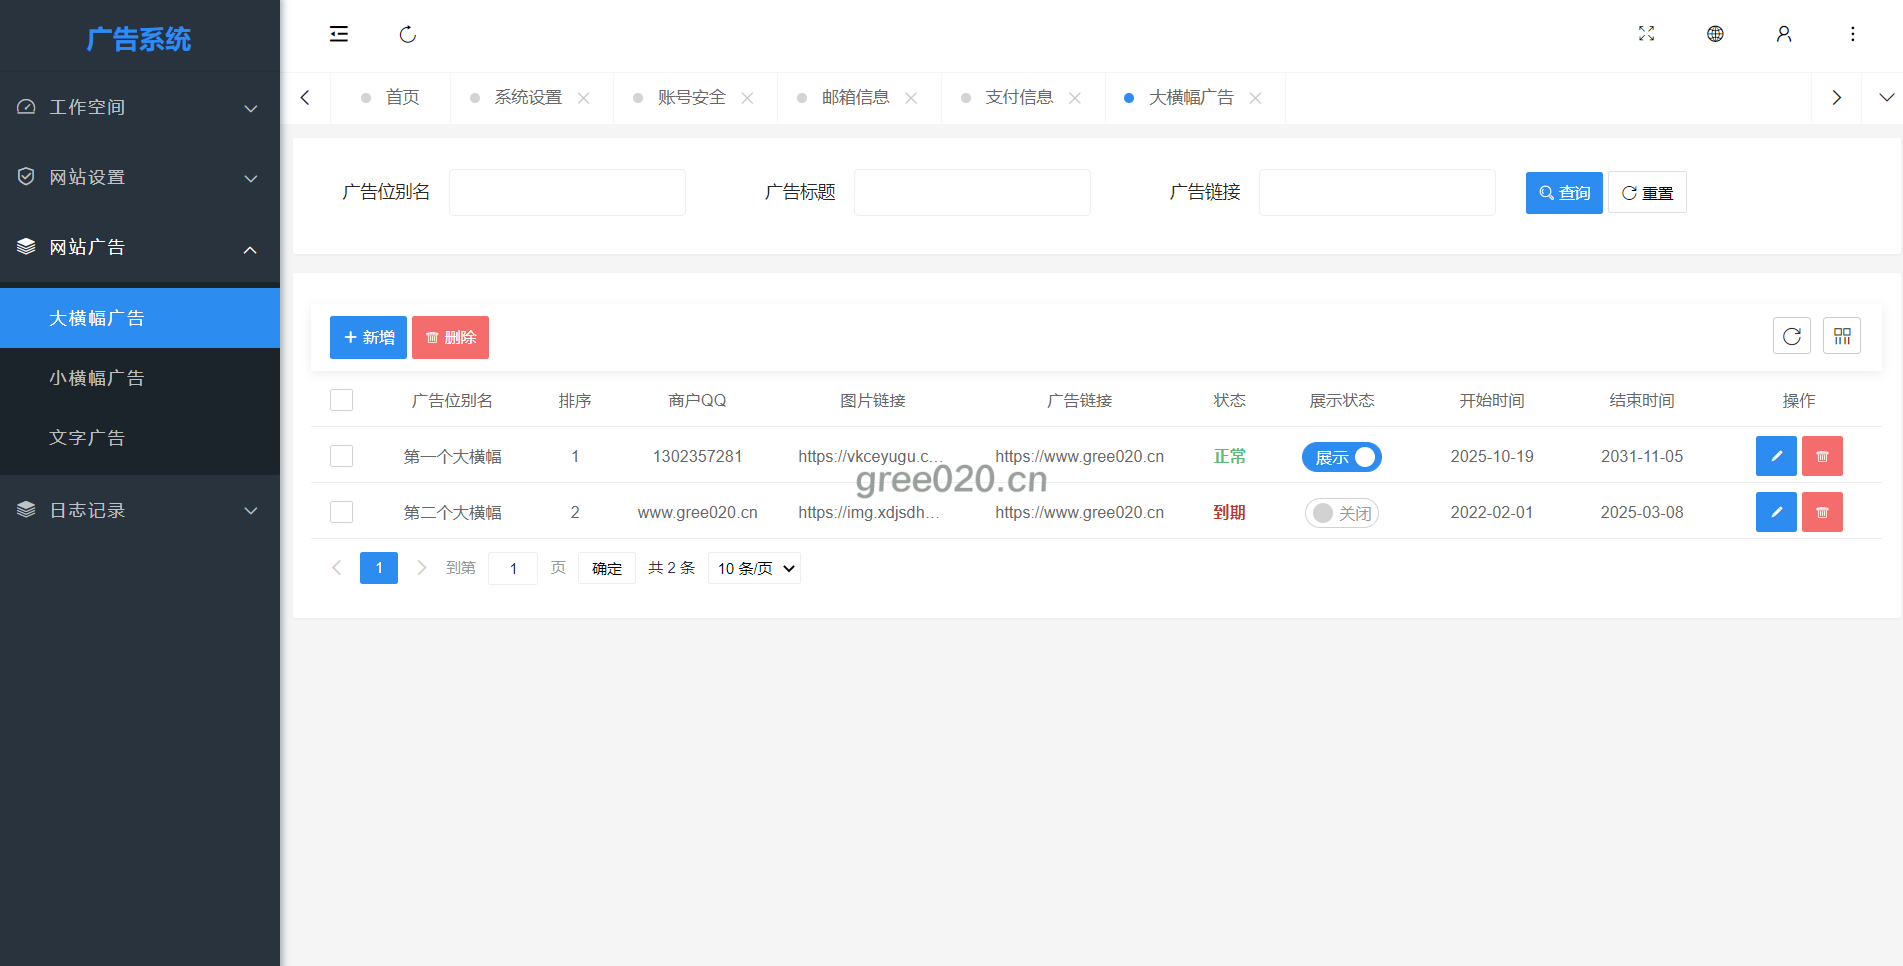1903x966 pixels.
Task: Open the column filter grid icon
Action: (x=1841, y=336)
